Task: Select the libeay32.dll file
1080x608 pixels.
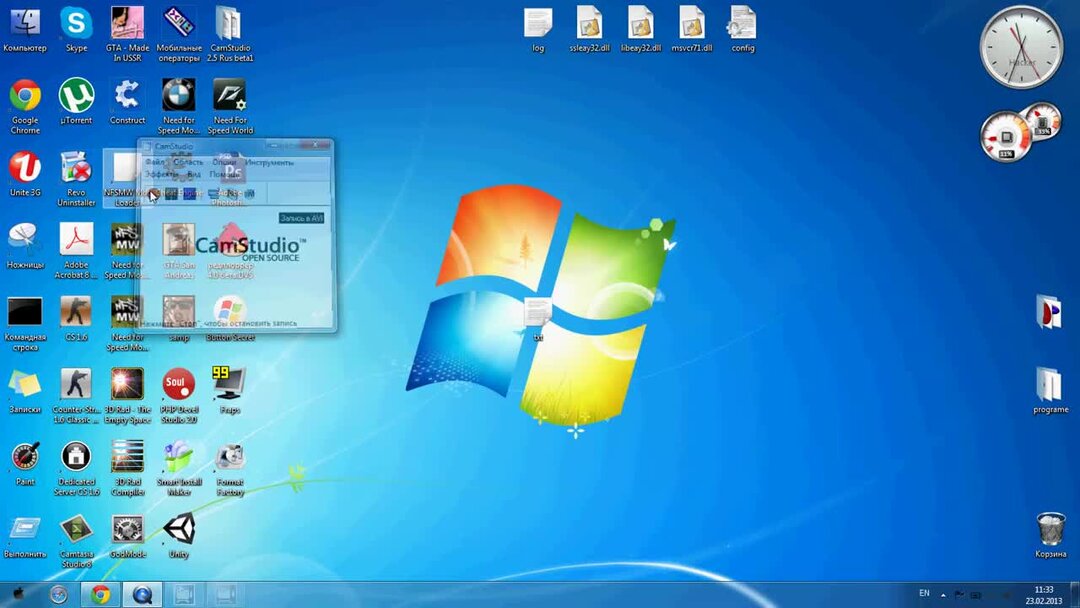Action: click(x=641, y=29)
